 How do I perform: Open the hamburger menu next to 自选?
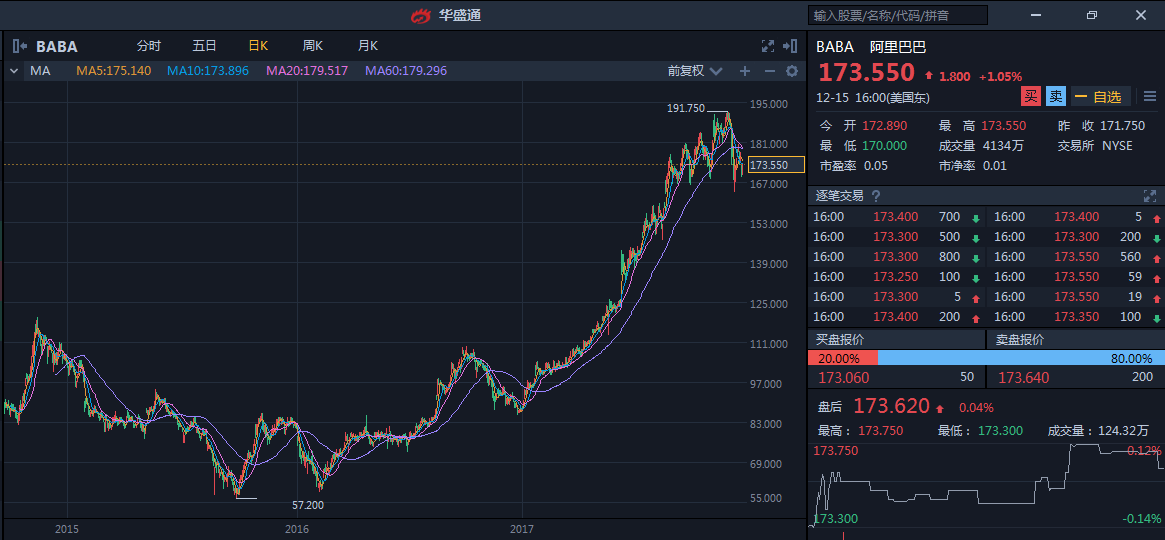(1149, 96)
